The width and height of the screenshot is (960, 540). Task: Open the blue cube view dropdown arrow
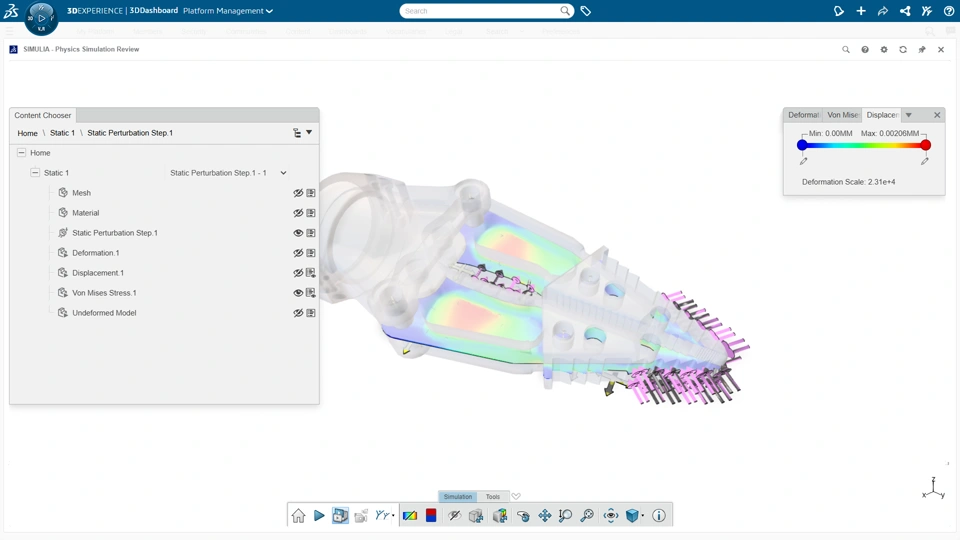(642, 516)
